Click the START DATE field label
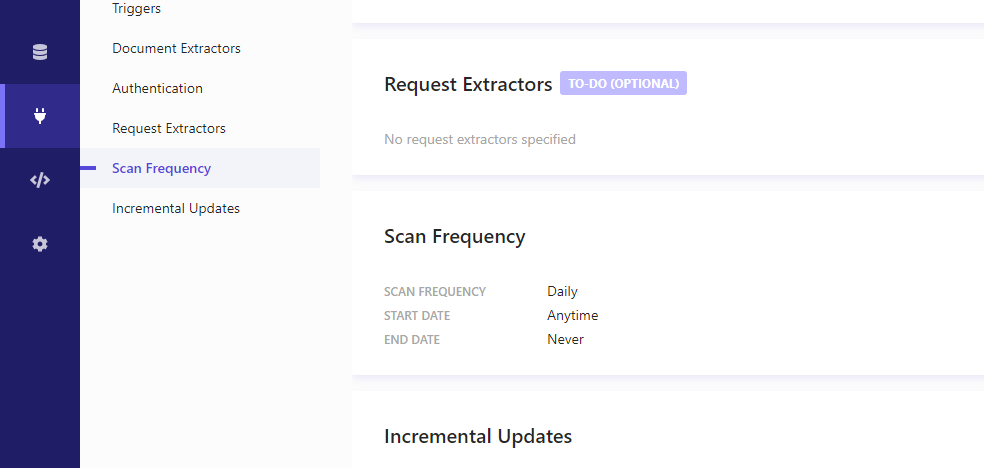This screenshot has width=984, height=468. tap(417, 316)
